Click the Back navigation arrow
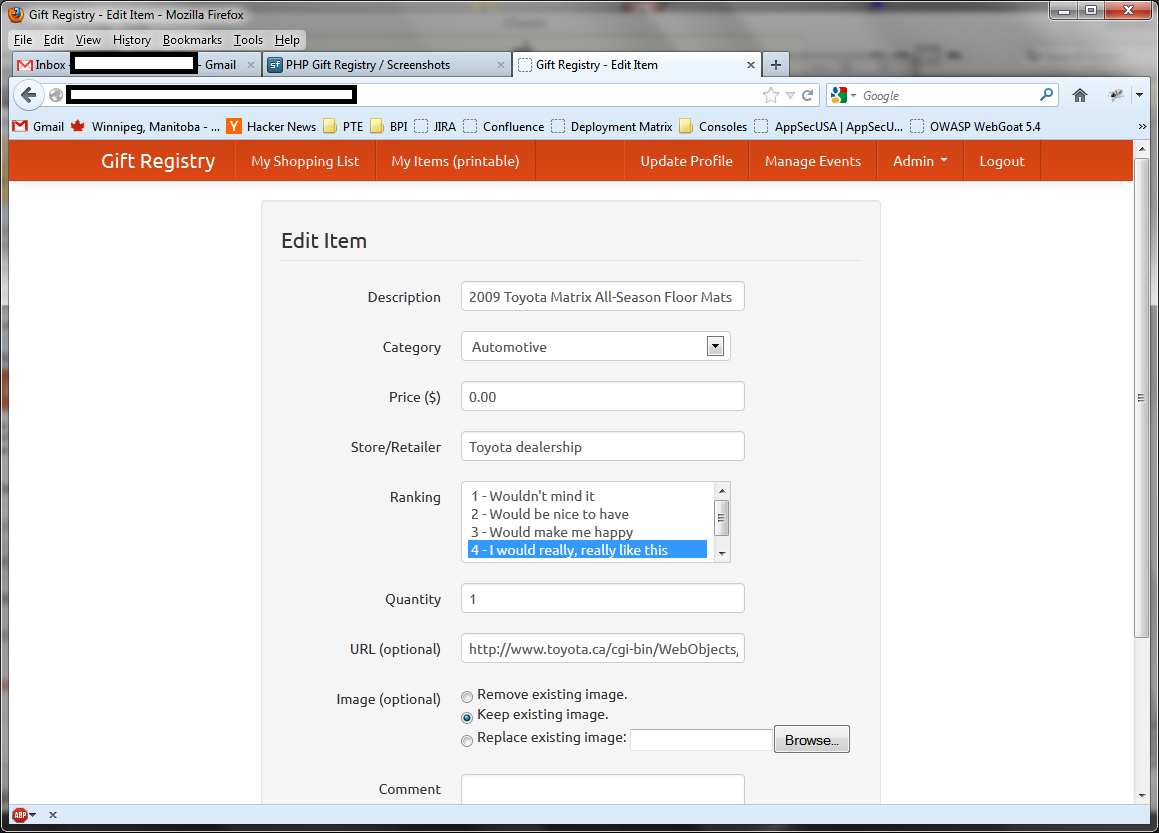Image resolution: width=1159 pixels, height=833 pixels. click(29, 95)
